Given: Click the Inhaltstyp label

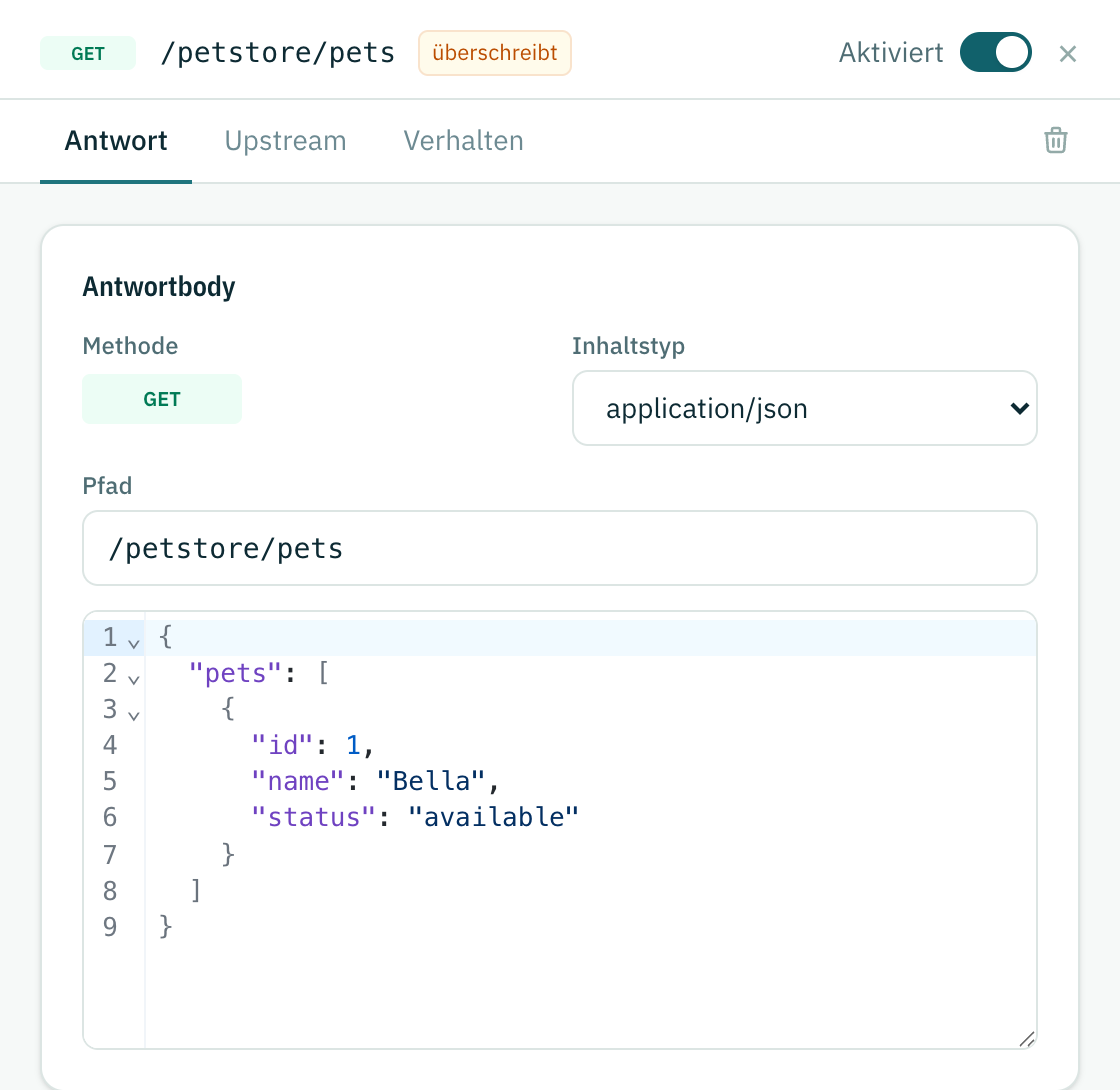Looking at the screenshot, I should click(628, 346).
